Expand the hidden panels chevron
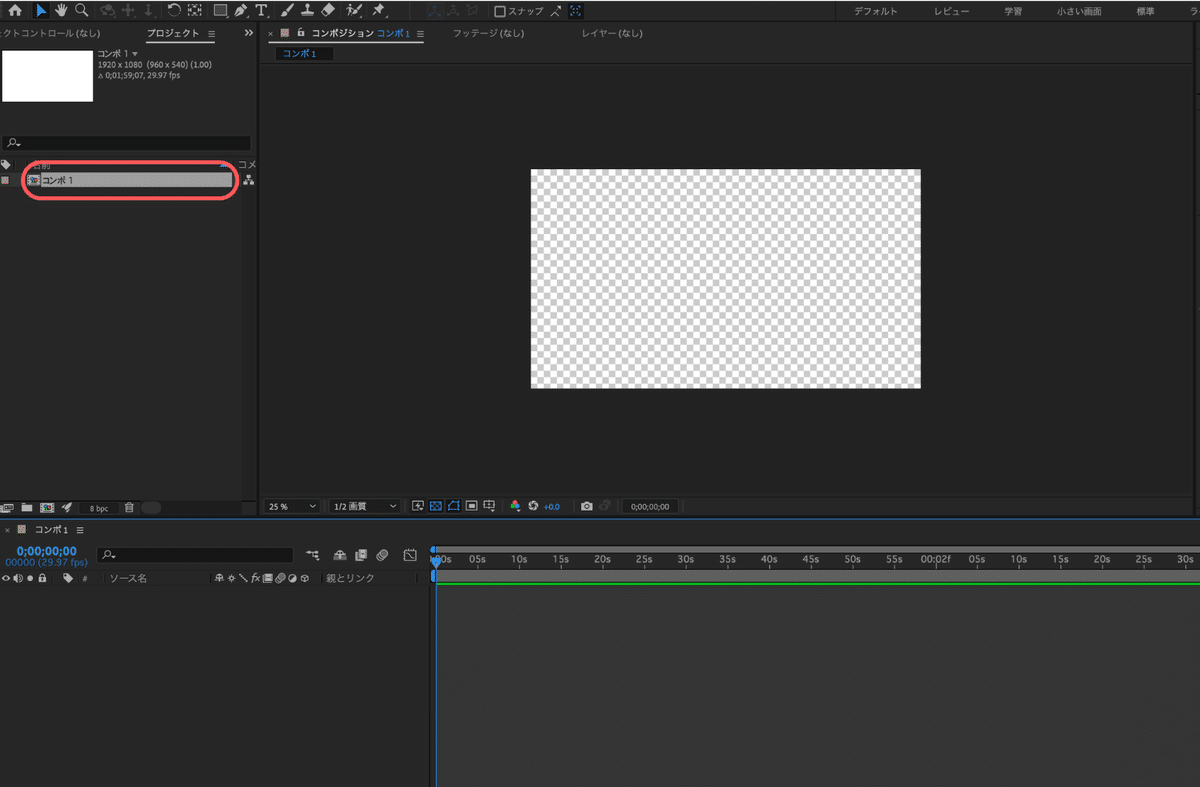Viewport: 1200px width, 787px height. point(248,33)
